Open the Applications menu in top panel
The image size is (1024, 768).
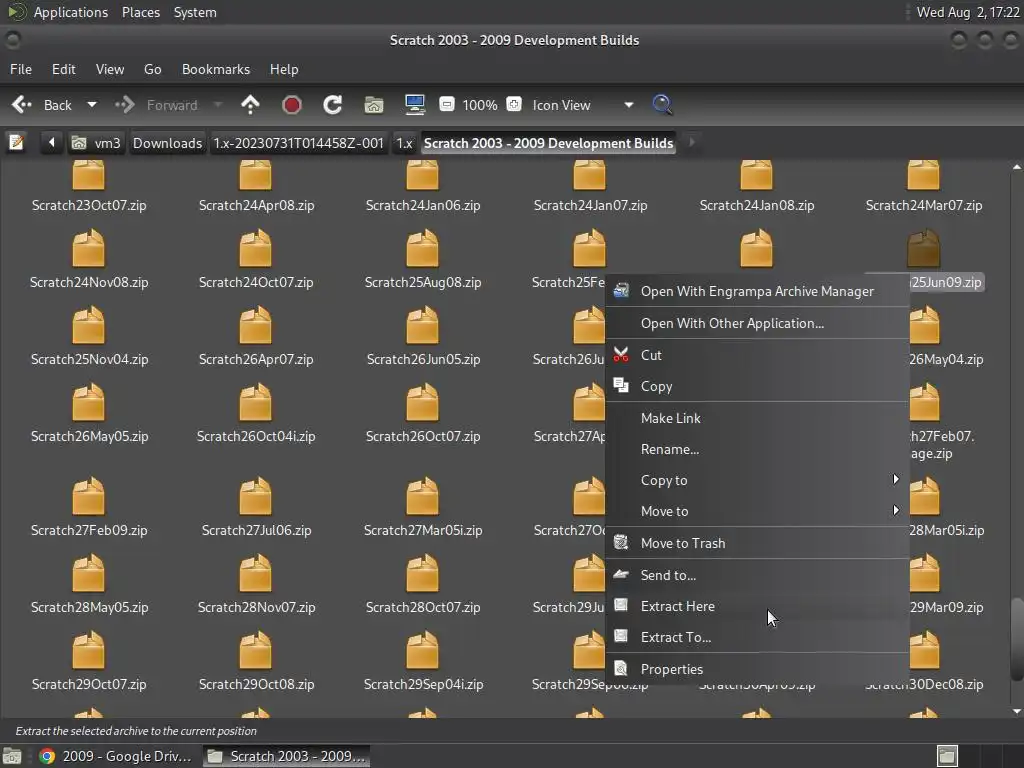click(x=71, y=12)
